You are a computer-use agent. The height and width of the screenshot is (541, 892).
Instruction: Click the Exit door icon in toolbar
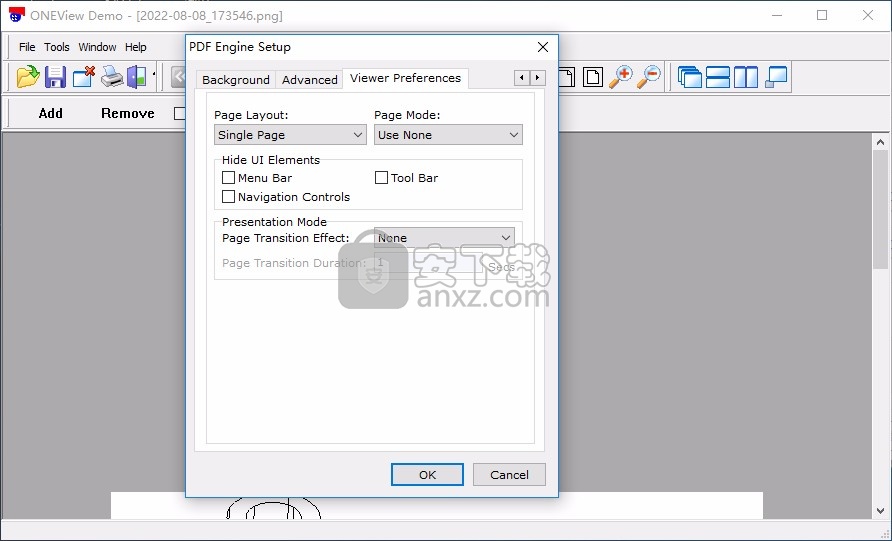[x=137, y=77]
